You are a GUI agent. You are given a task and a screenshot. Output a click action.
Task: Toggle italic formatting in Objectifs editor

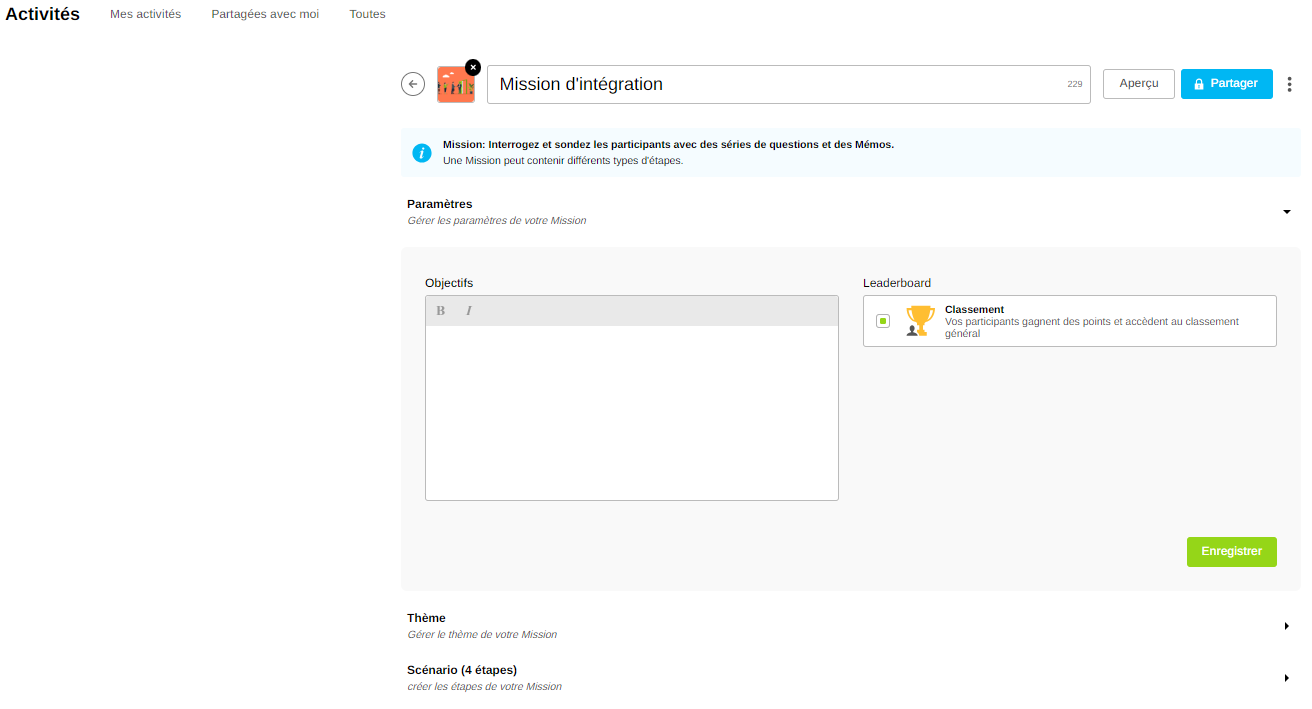(468, 311)
